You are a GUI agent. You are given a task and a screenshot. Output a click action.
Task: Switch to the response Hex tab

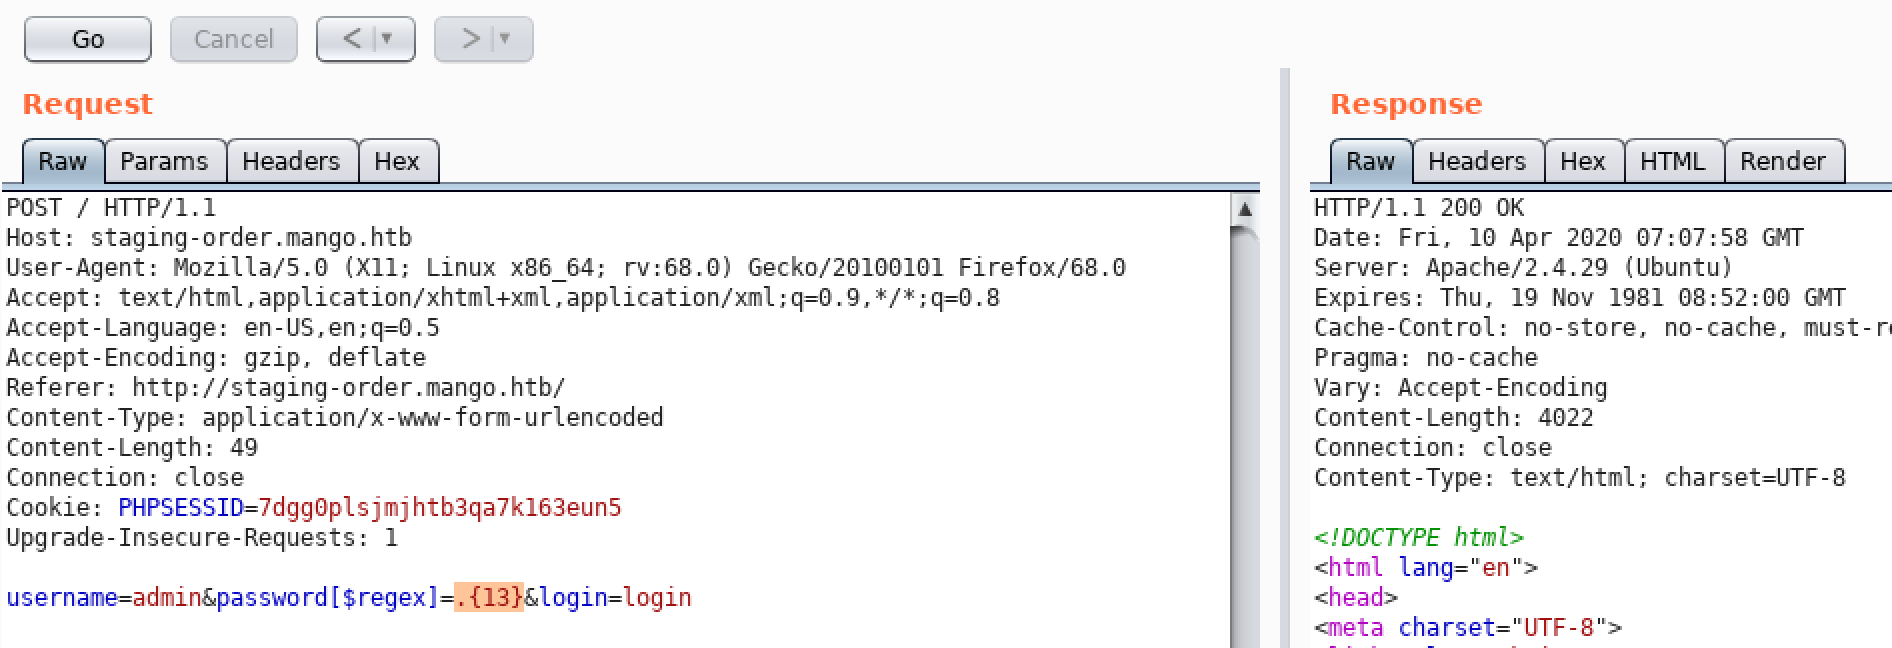(x=1584, y=161)
